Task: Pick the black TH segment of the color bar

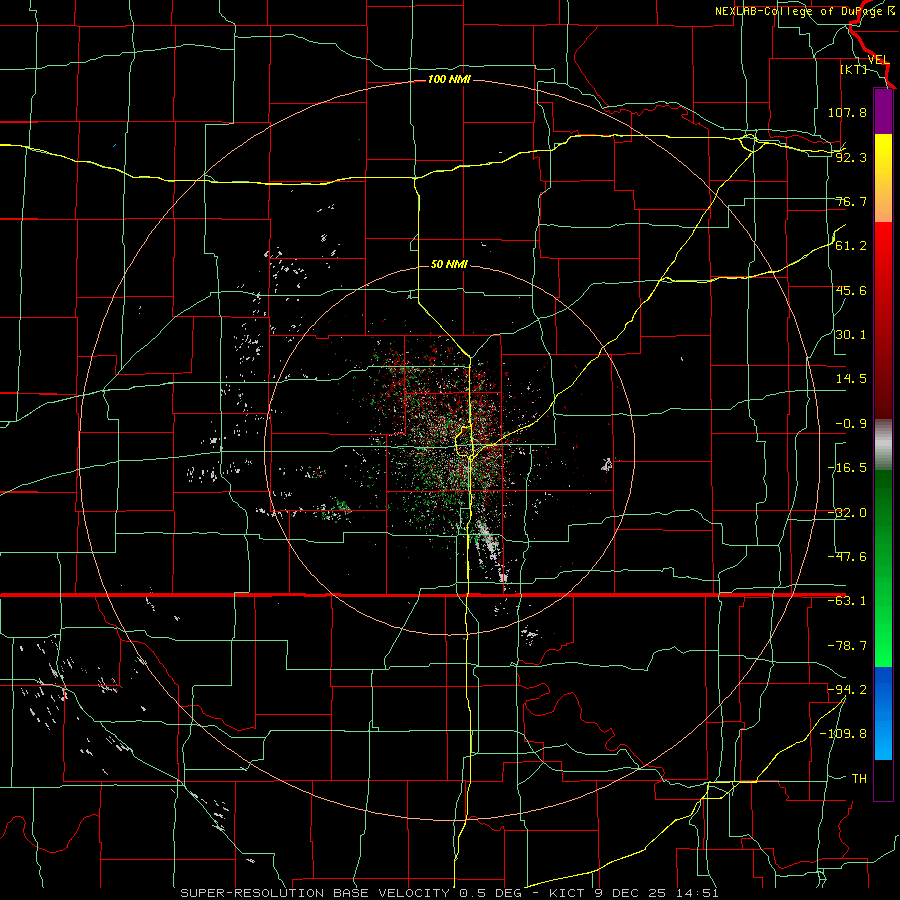Action: (883, 779)
